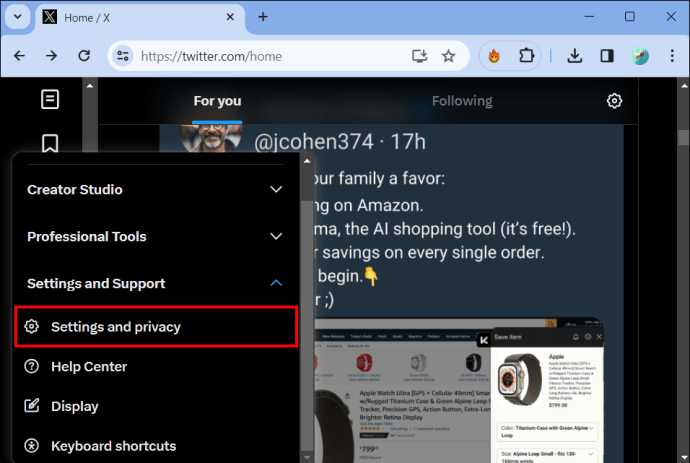Open the Extensions puzzle icon

click(526, 56)
